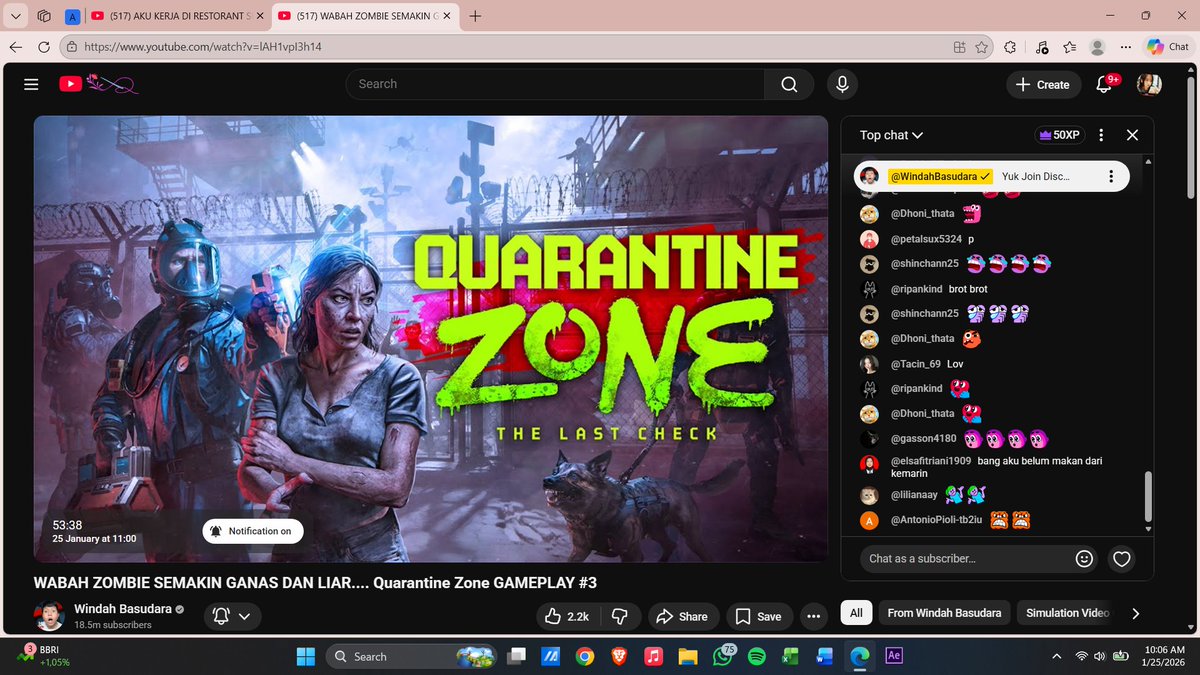Click username @elsafitriani1909 in chat
Screen dimensions: 1200x675
pos(930,461)
